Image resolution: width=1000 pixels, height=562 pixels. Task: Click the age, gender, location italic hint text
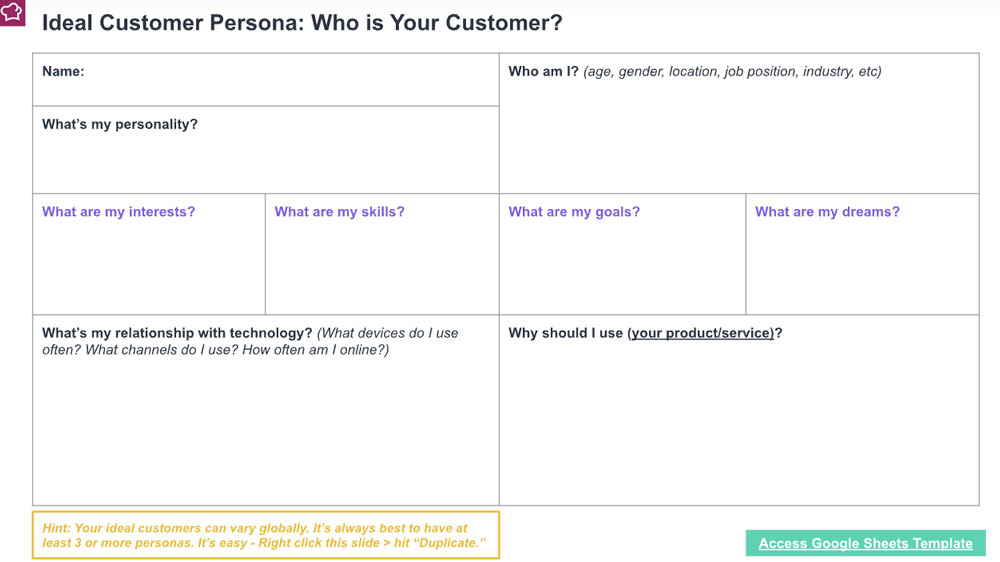coord(732,72)
